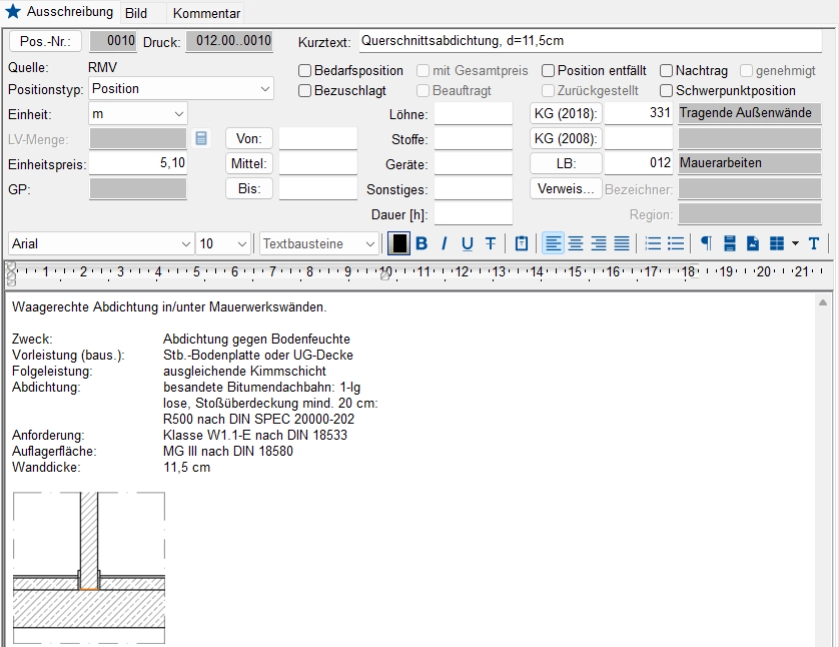Show paragraph marks icon
This screenshot has height=647, width=839.
705,244
